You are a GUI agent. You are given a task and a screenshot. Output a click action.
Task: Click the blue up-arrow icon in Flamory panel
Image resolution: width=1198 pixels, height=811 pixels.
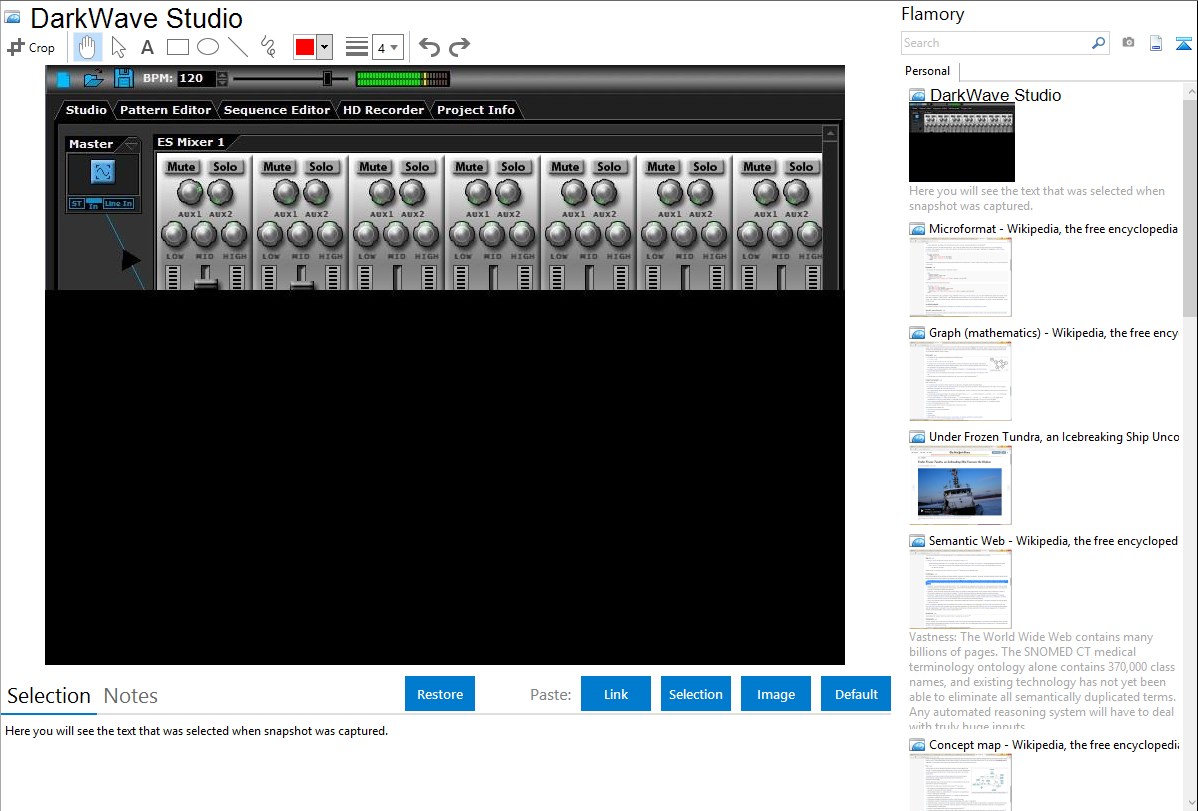pos(1183,43)
